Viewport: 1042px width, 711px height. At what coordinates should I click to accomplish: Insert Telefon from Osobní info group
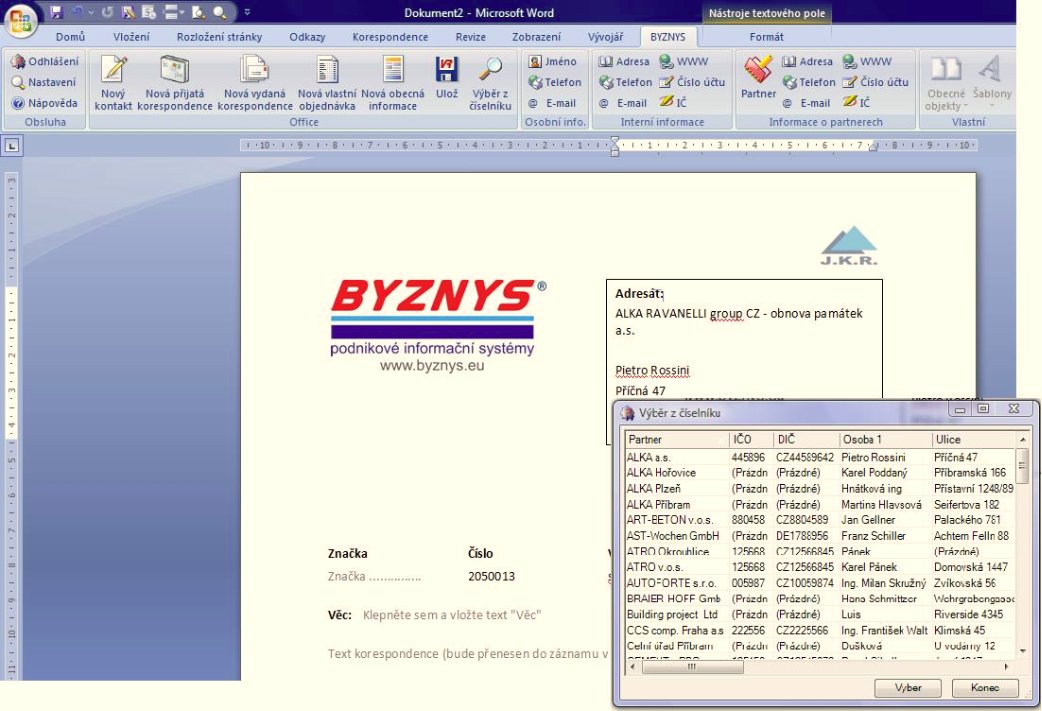(554, 82)
